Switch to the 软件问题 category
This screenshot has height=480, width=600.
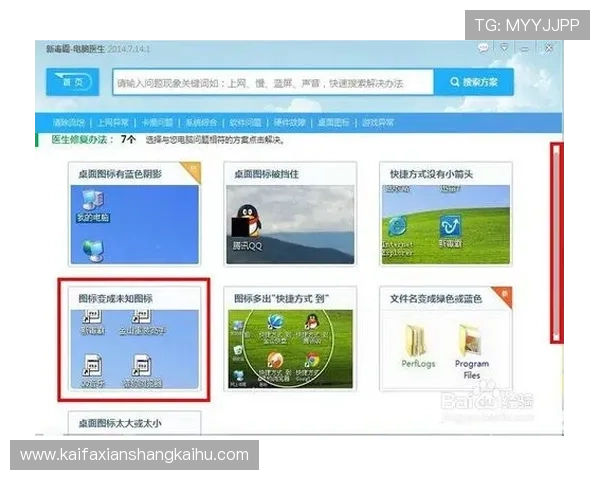pyautogui.click(x=245, y=122)
